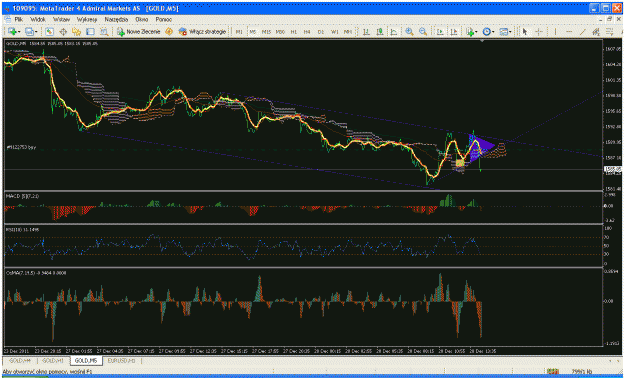The height and width of the screenshot is (378, 625).
Task: Toggle the Terminal window icon
Action: (x=90, y=32)
